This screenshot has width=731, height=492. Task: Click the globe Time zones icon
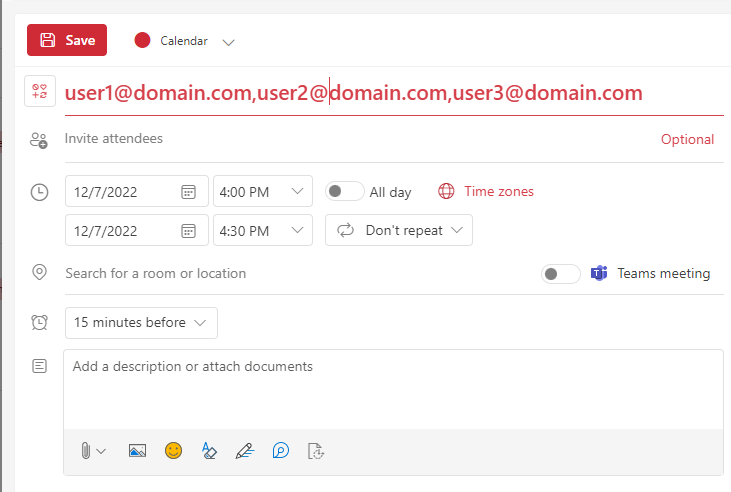[446, 191]
